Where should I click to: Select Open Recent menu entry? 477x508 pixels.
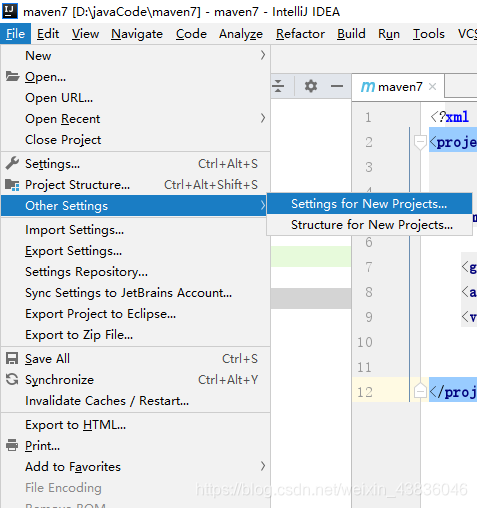pos(135,119)
